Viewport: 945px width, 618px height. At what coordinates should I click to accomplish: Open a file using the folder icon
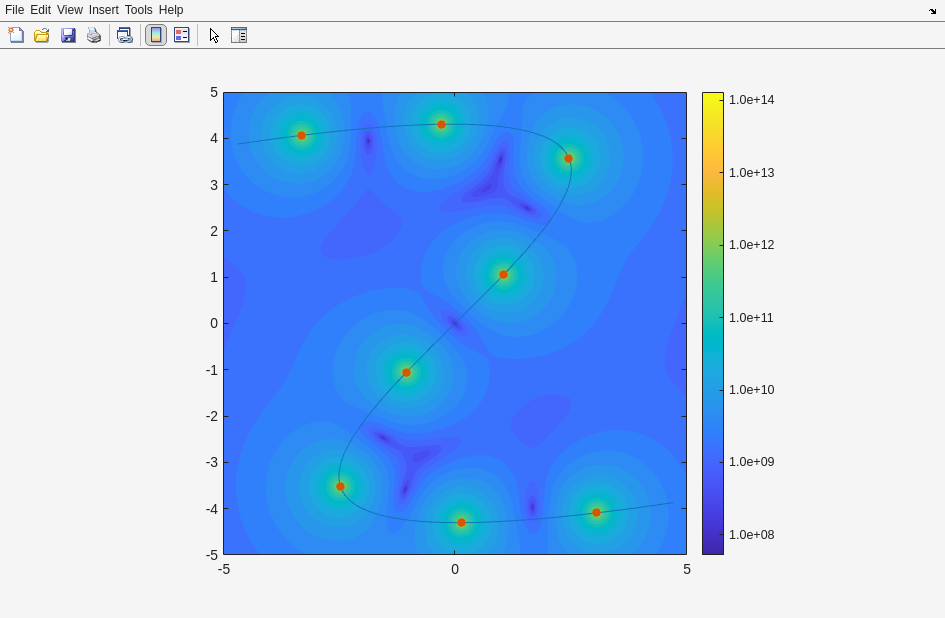(42, 35)
